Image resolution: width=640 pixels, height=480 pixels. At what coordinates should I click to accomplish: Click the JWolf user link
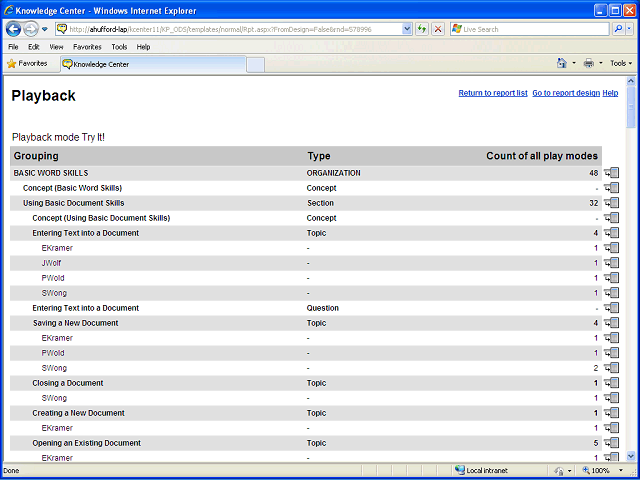(x=51, y=263)
